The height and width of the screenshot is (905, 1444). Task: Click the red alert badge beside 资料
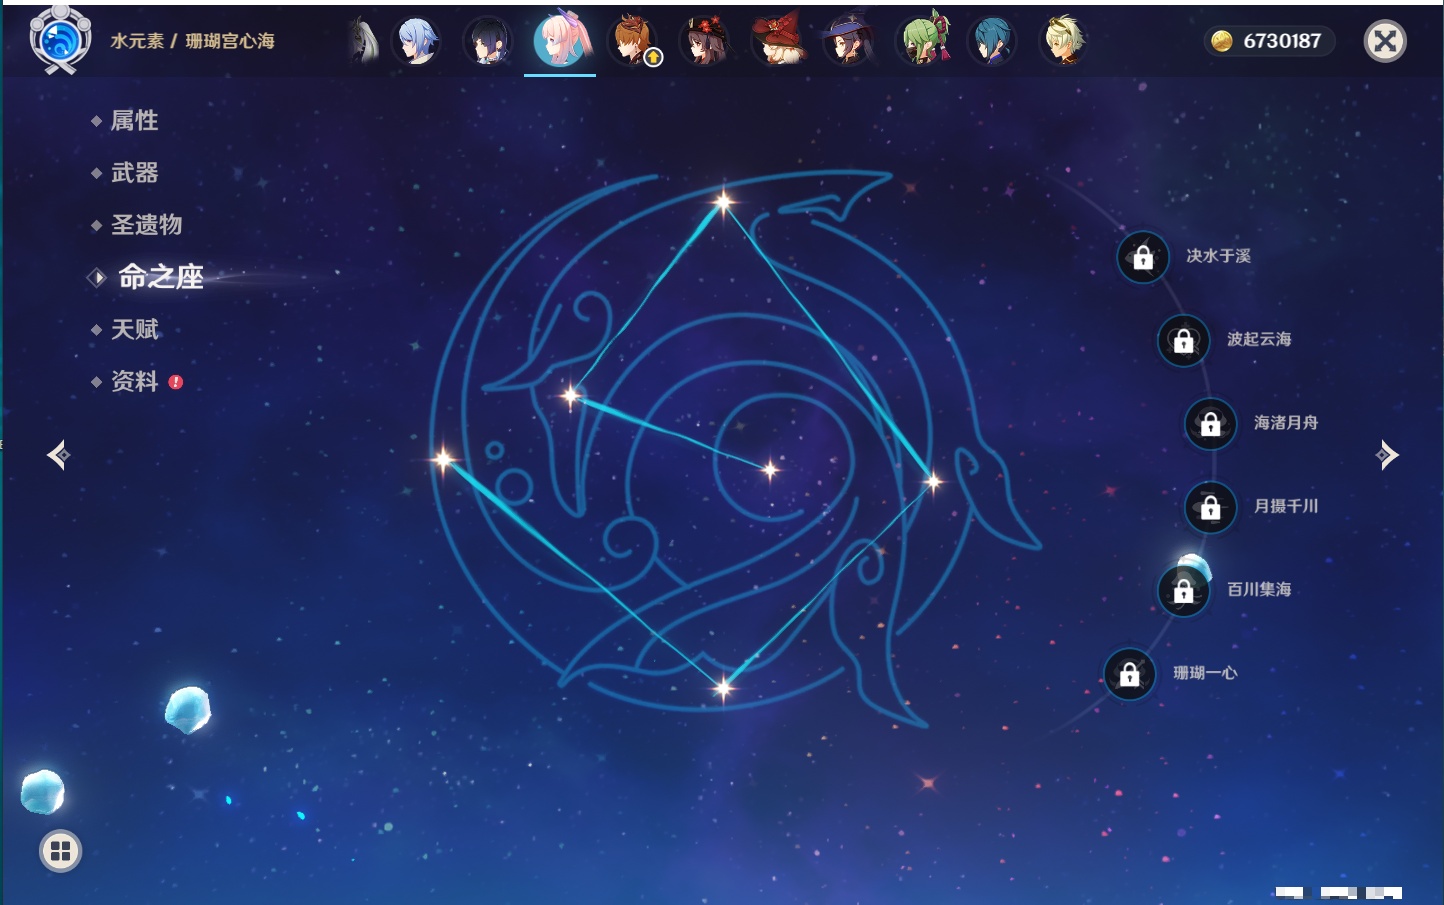click(x=176, y=382)
